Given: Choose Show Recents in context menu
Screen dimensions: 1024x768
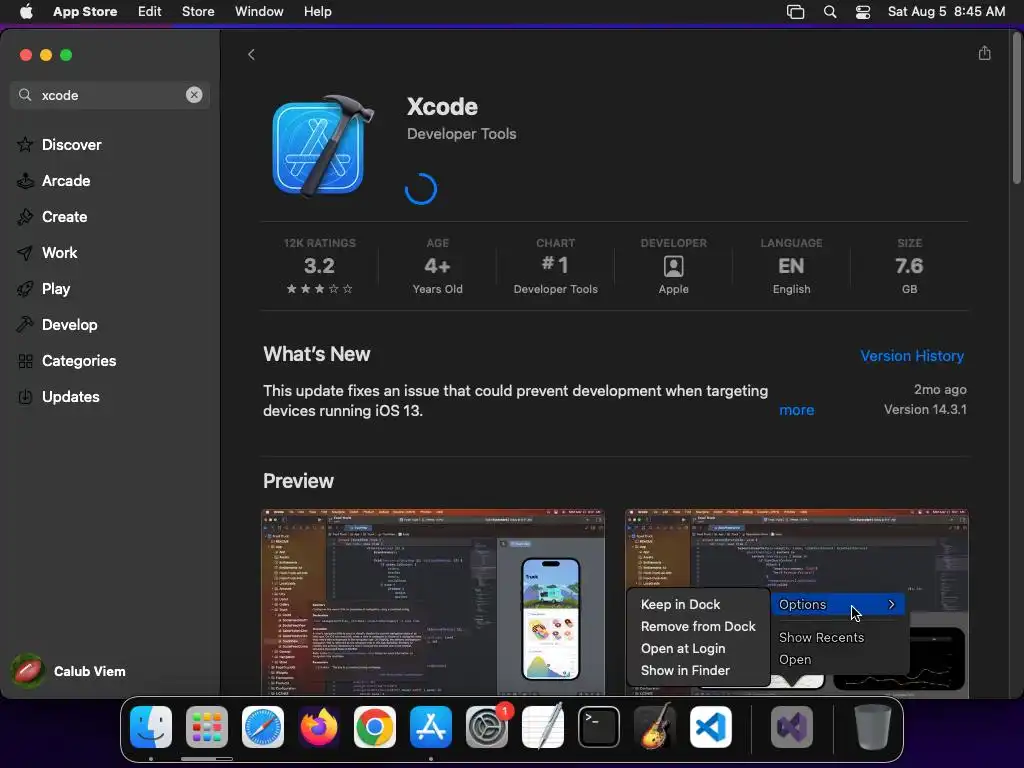Looking at the screenshot, I should click(x=821, y=637).
